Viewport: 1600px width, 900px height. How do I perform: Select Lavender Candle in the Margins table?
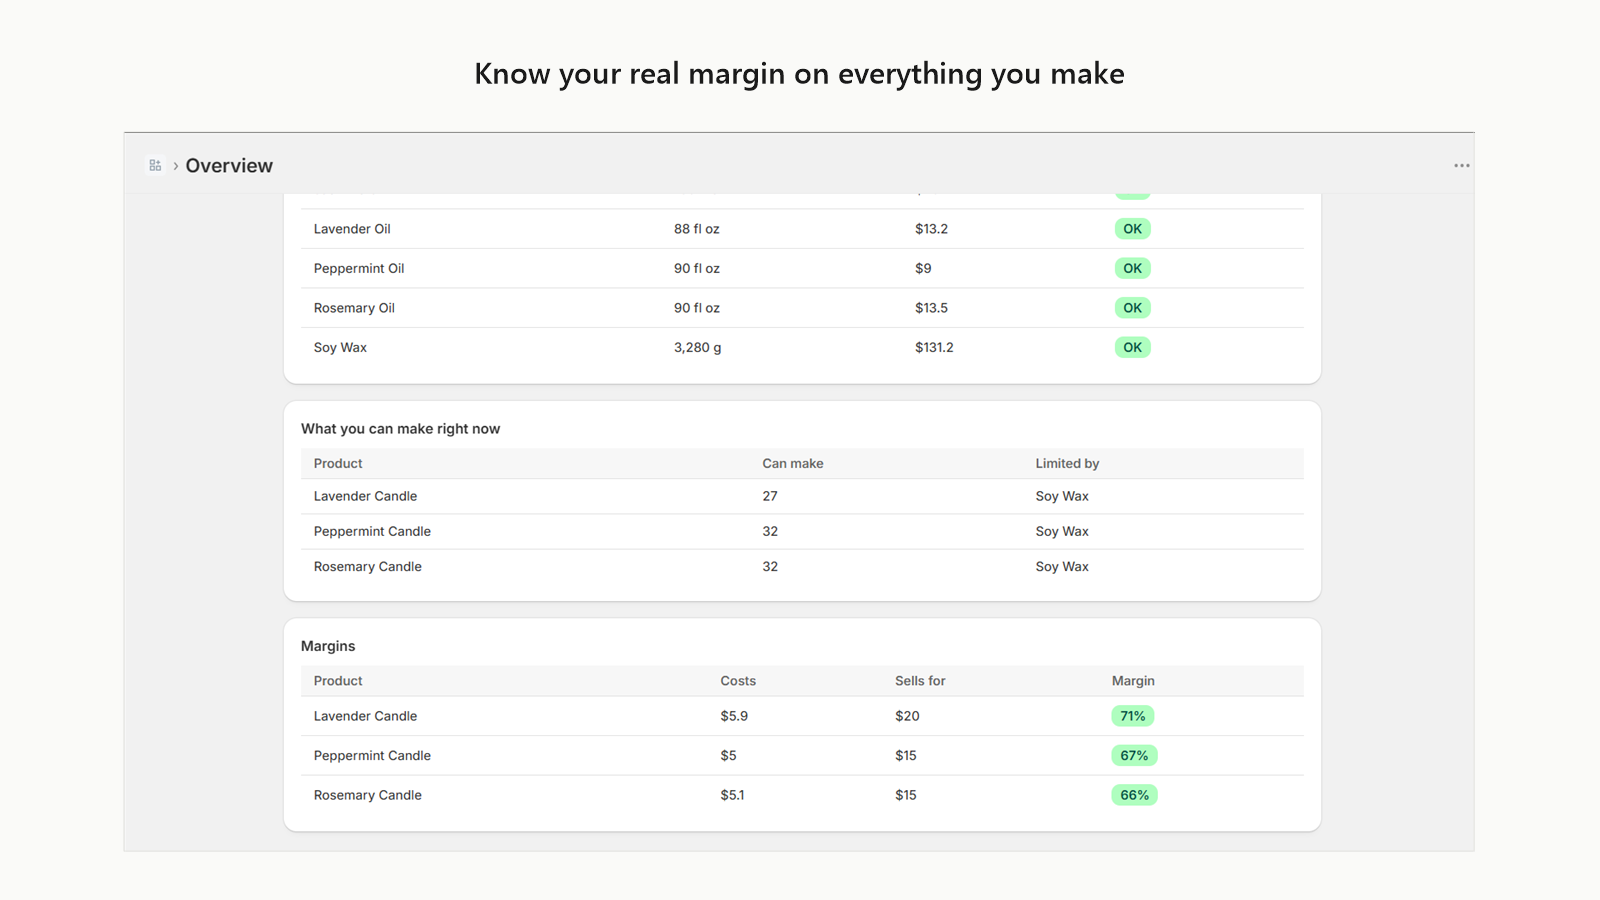(365, 716)
